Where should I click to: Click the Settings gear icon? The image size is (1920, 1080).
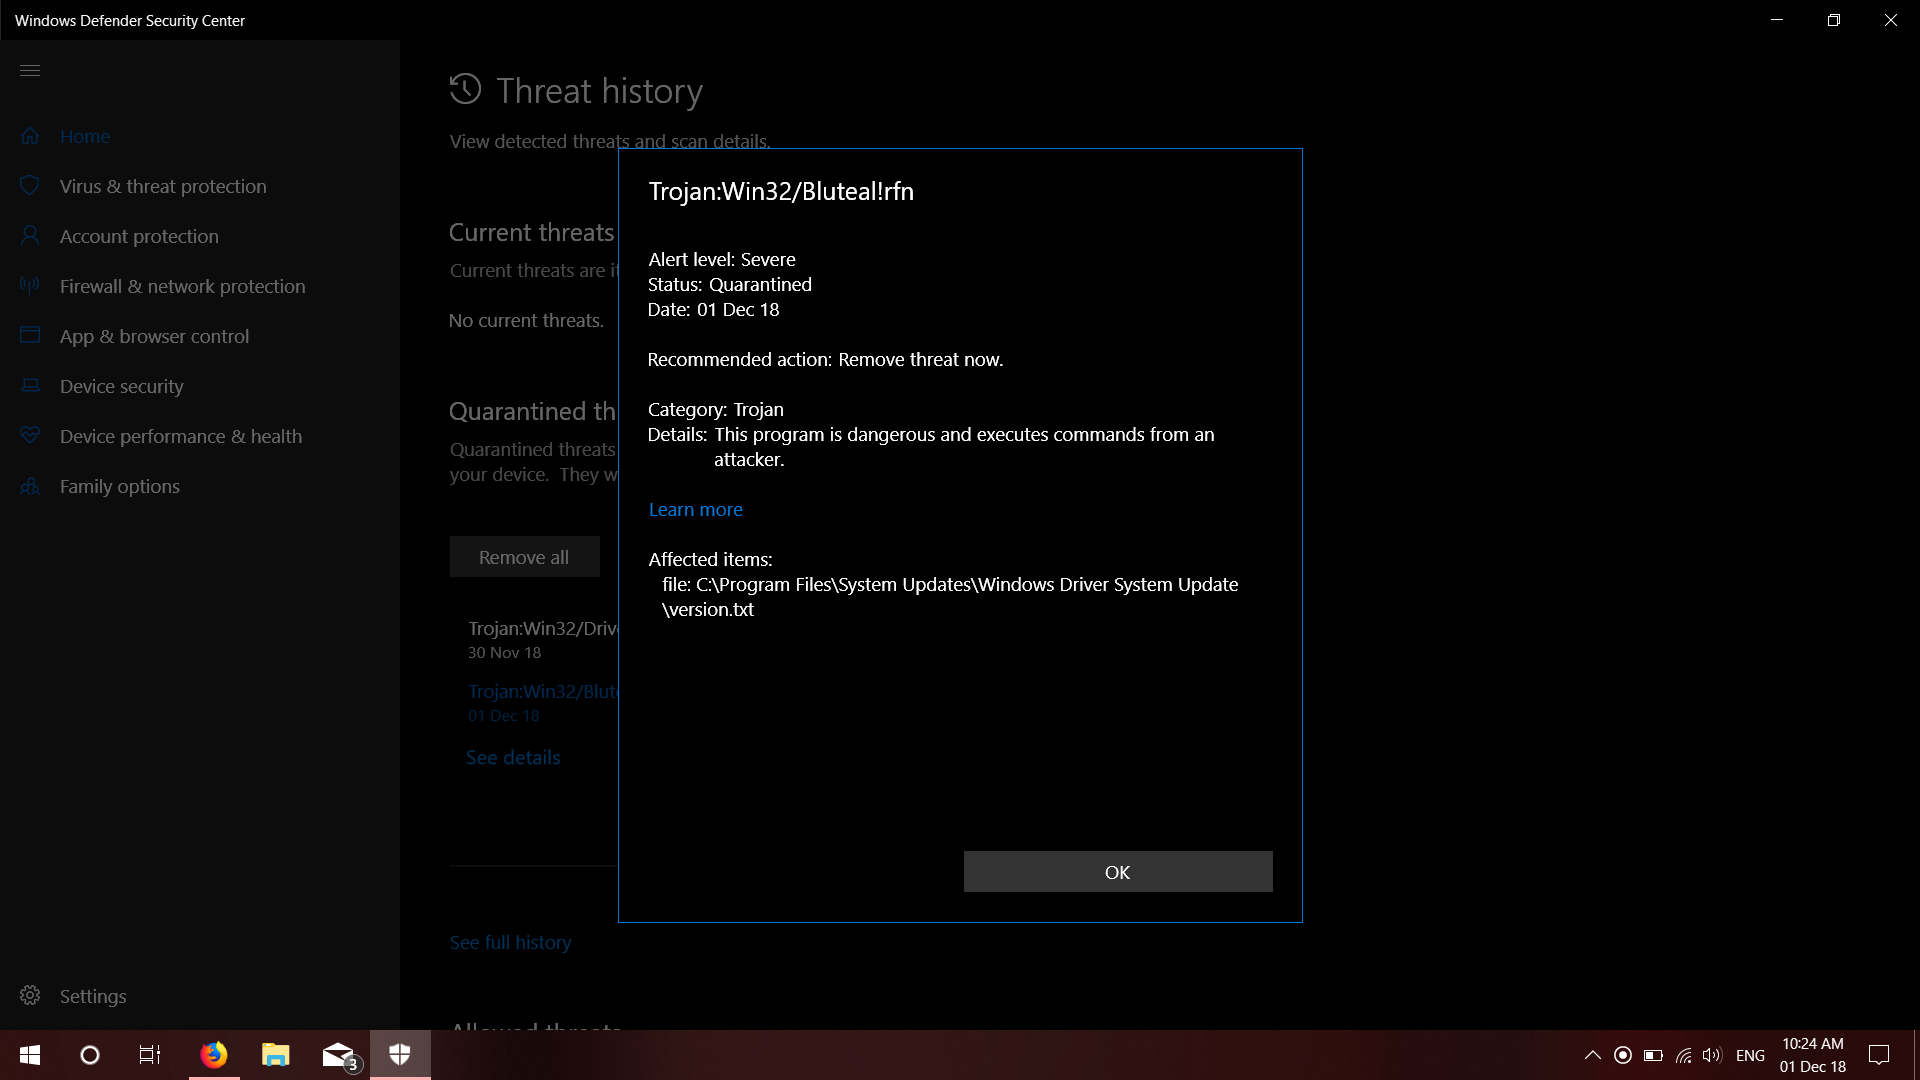pyautogui.click(x=30, y=996)
